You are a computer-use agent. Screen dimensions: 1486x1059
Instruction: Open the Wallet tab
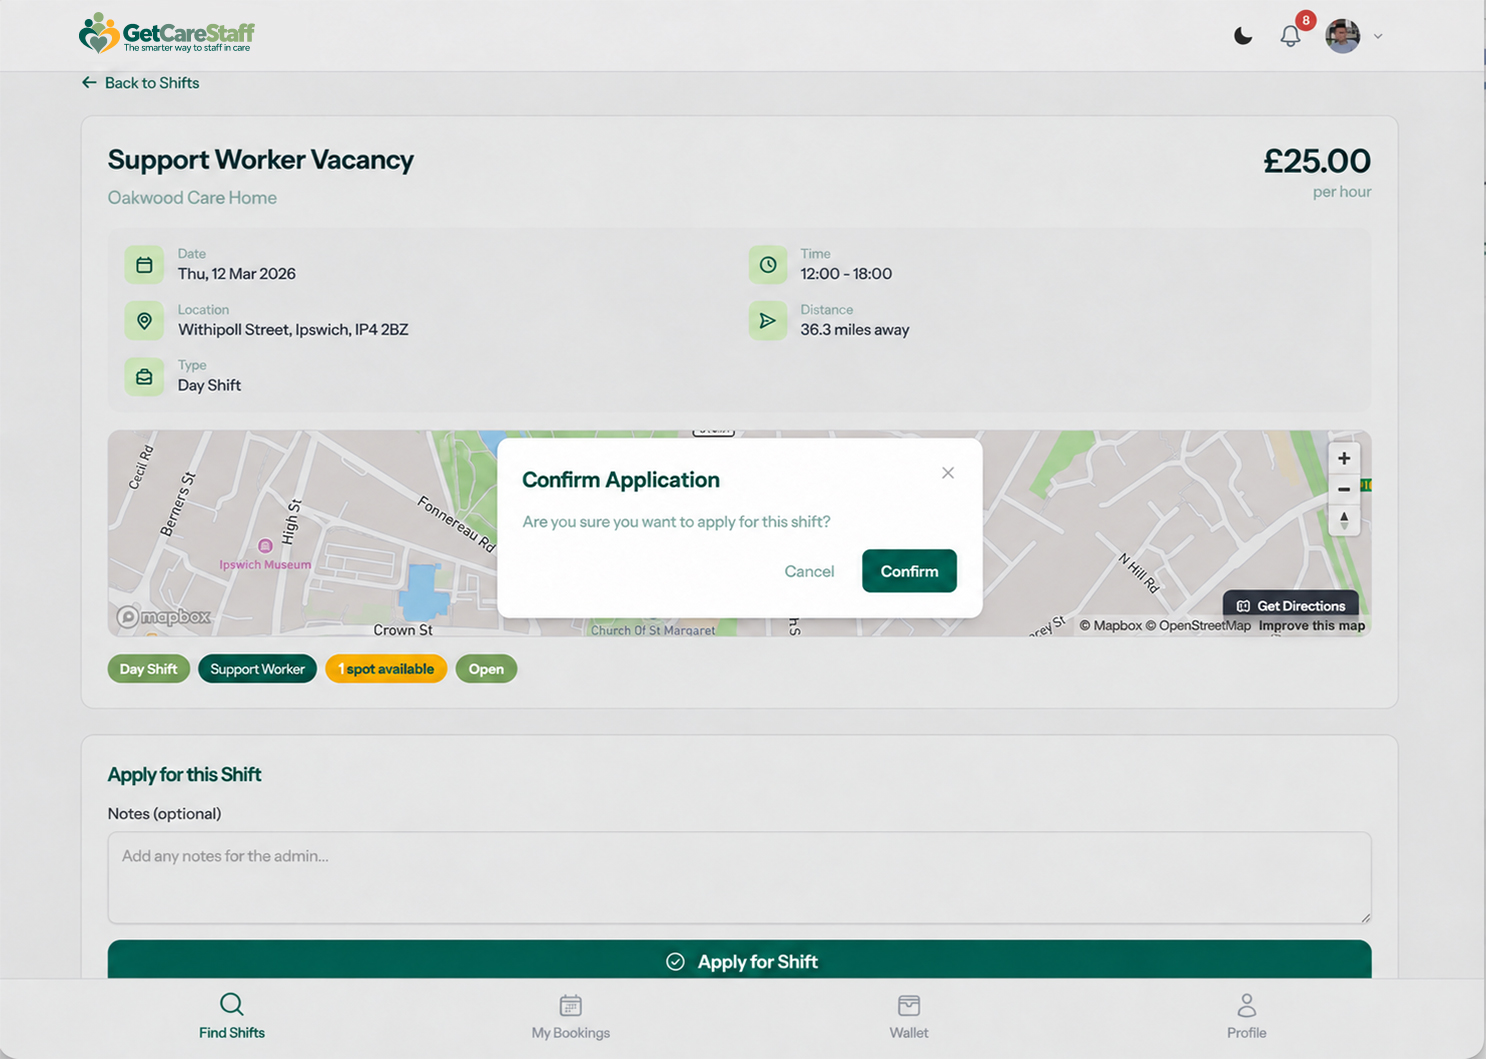pyautogui.click(x=909, y=1017)
